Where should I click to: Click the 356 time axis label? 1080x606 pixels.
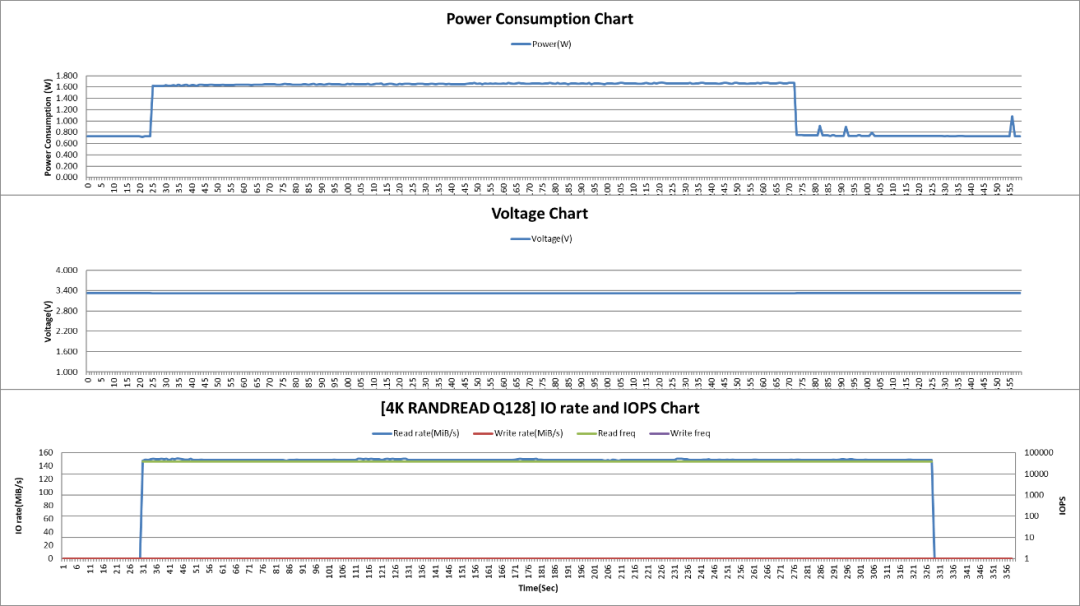(1008, 570)
